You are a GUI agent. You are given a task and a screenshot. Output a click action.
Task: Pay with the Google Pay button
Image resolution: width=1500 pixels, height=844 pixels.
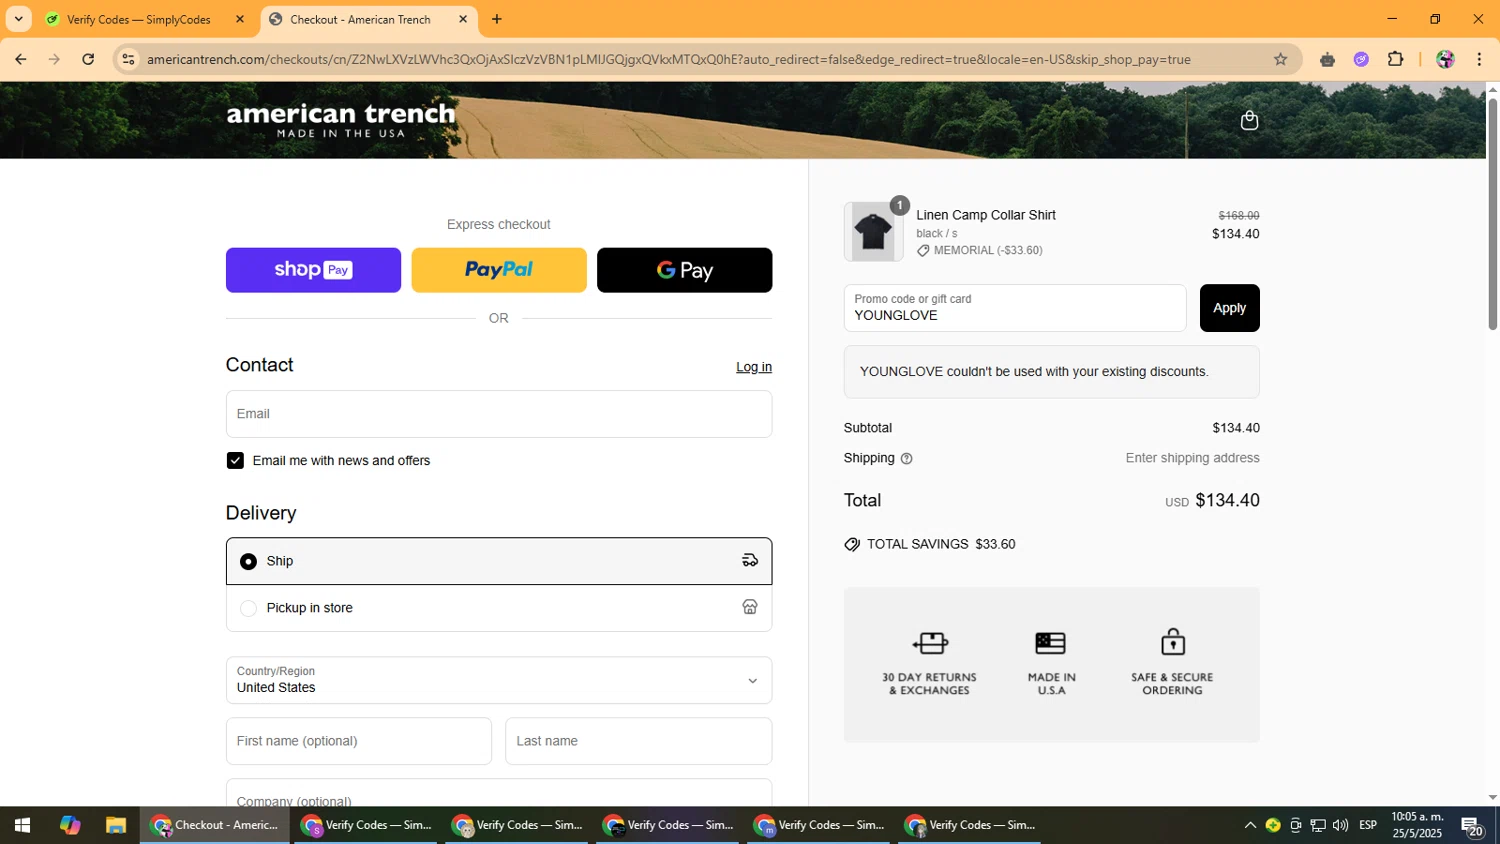coord(684,270)
